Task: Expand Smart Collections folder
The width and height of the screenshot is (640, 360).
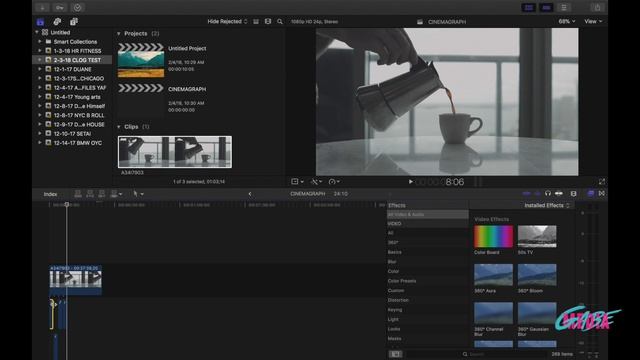Action: [x=40, y=42]
